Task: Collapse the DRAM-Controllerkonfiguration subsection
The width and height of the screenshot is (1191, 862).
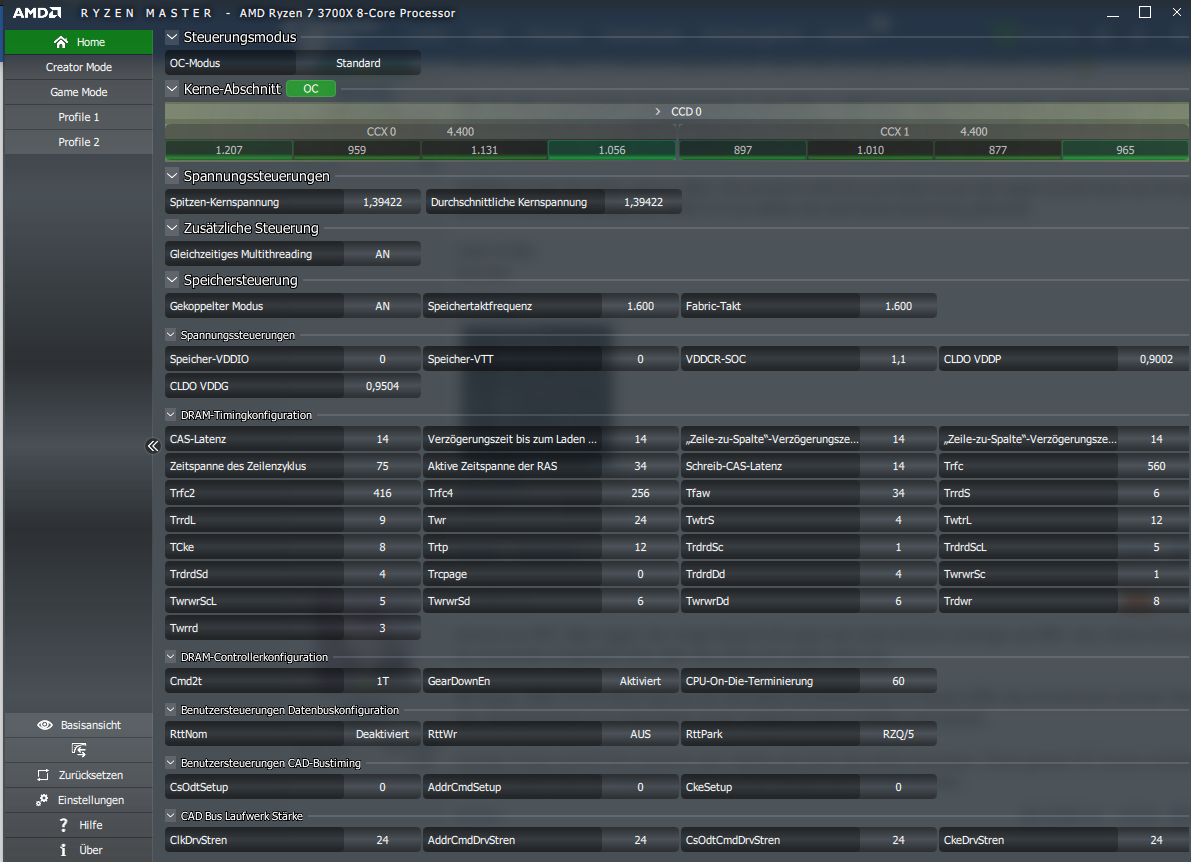Action: pyautogui.click(x=171, y=657)
